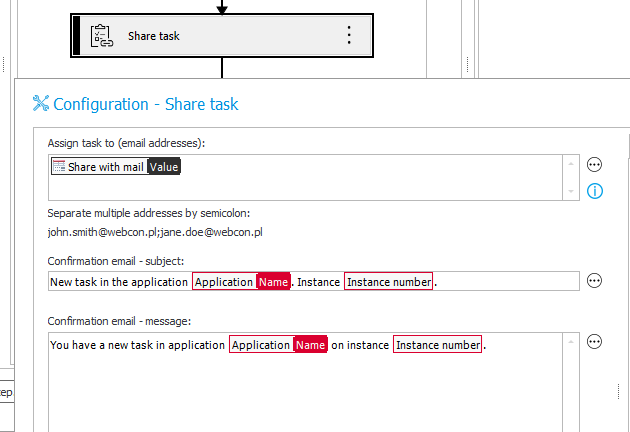Screen dimensions: 630x432
Task: Click the clipboard icon on the Share task step
Action: click(x=102, y=36)
